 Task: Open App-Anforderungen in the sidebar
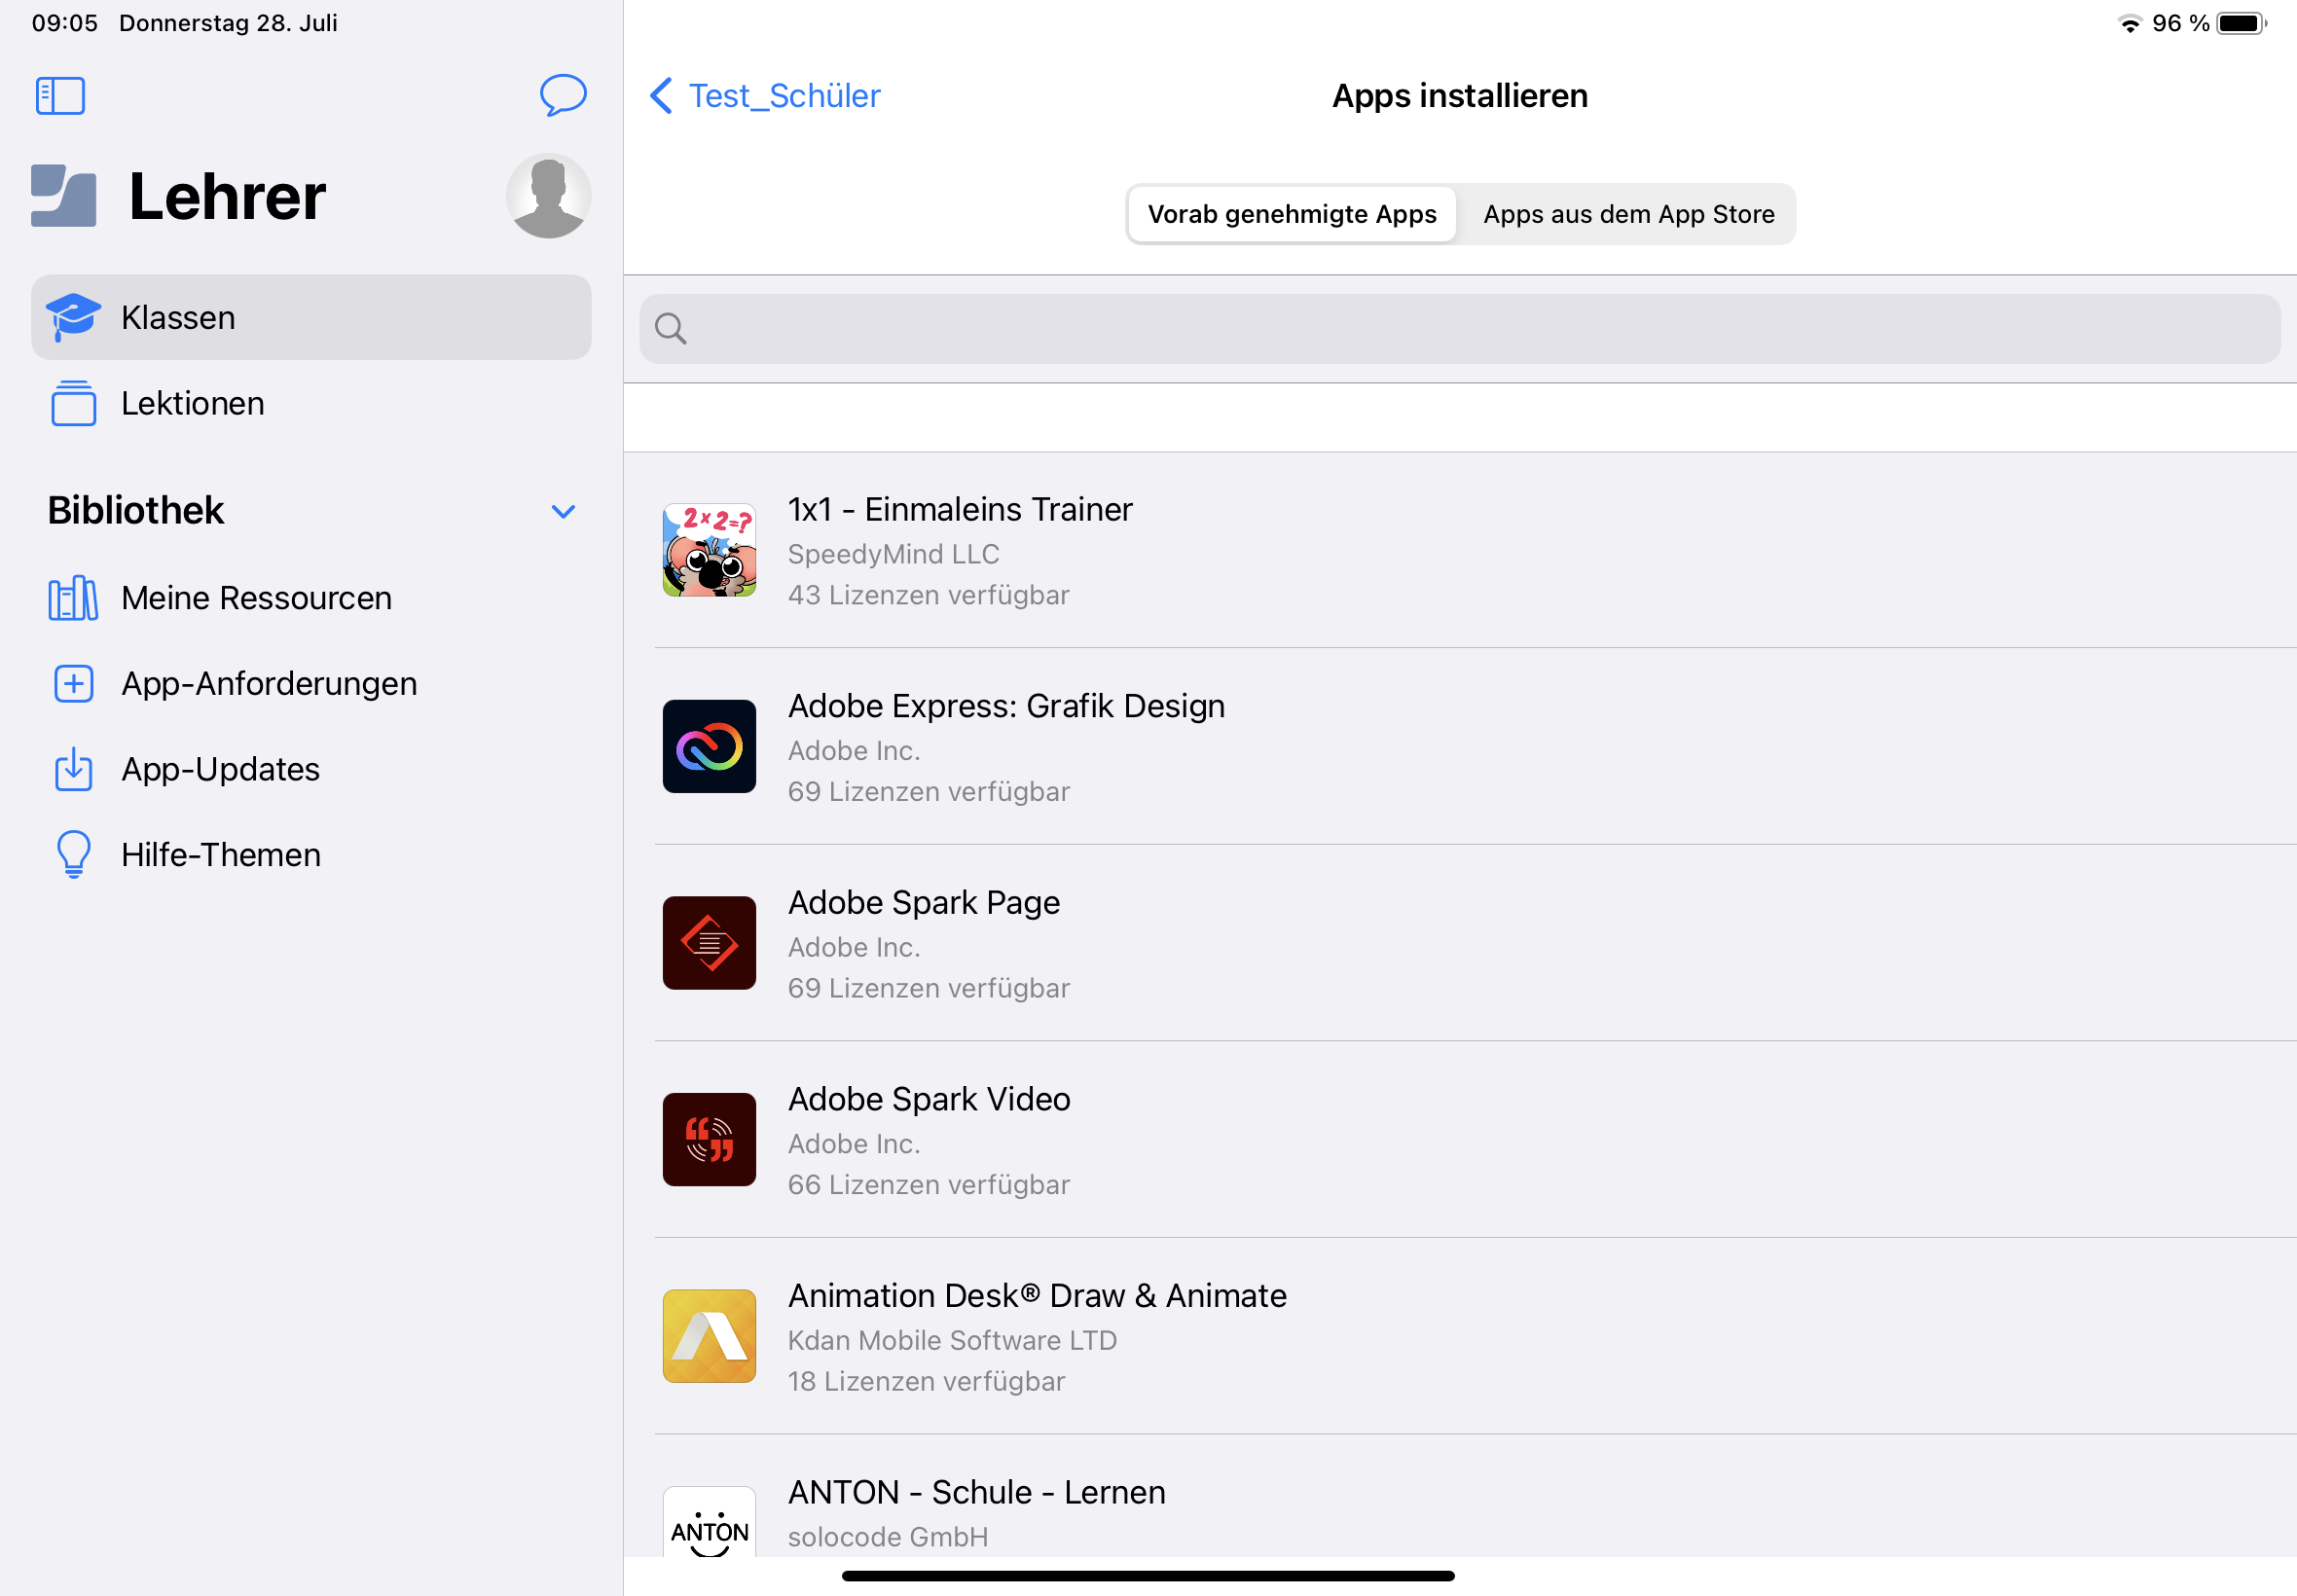click(x=311, y=684)
